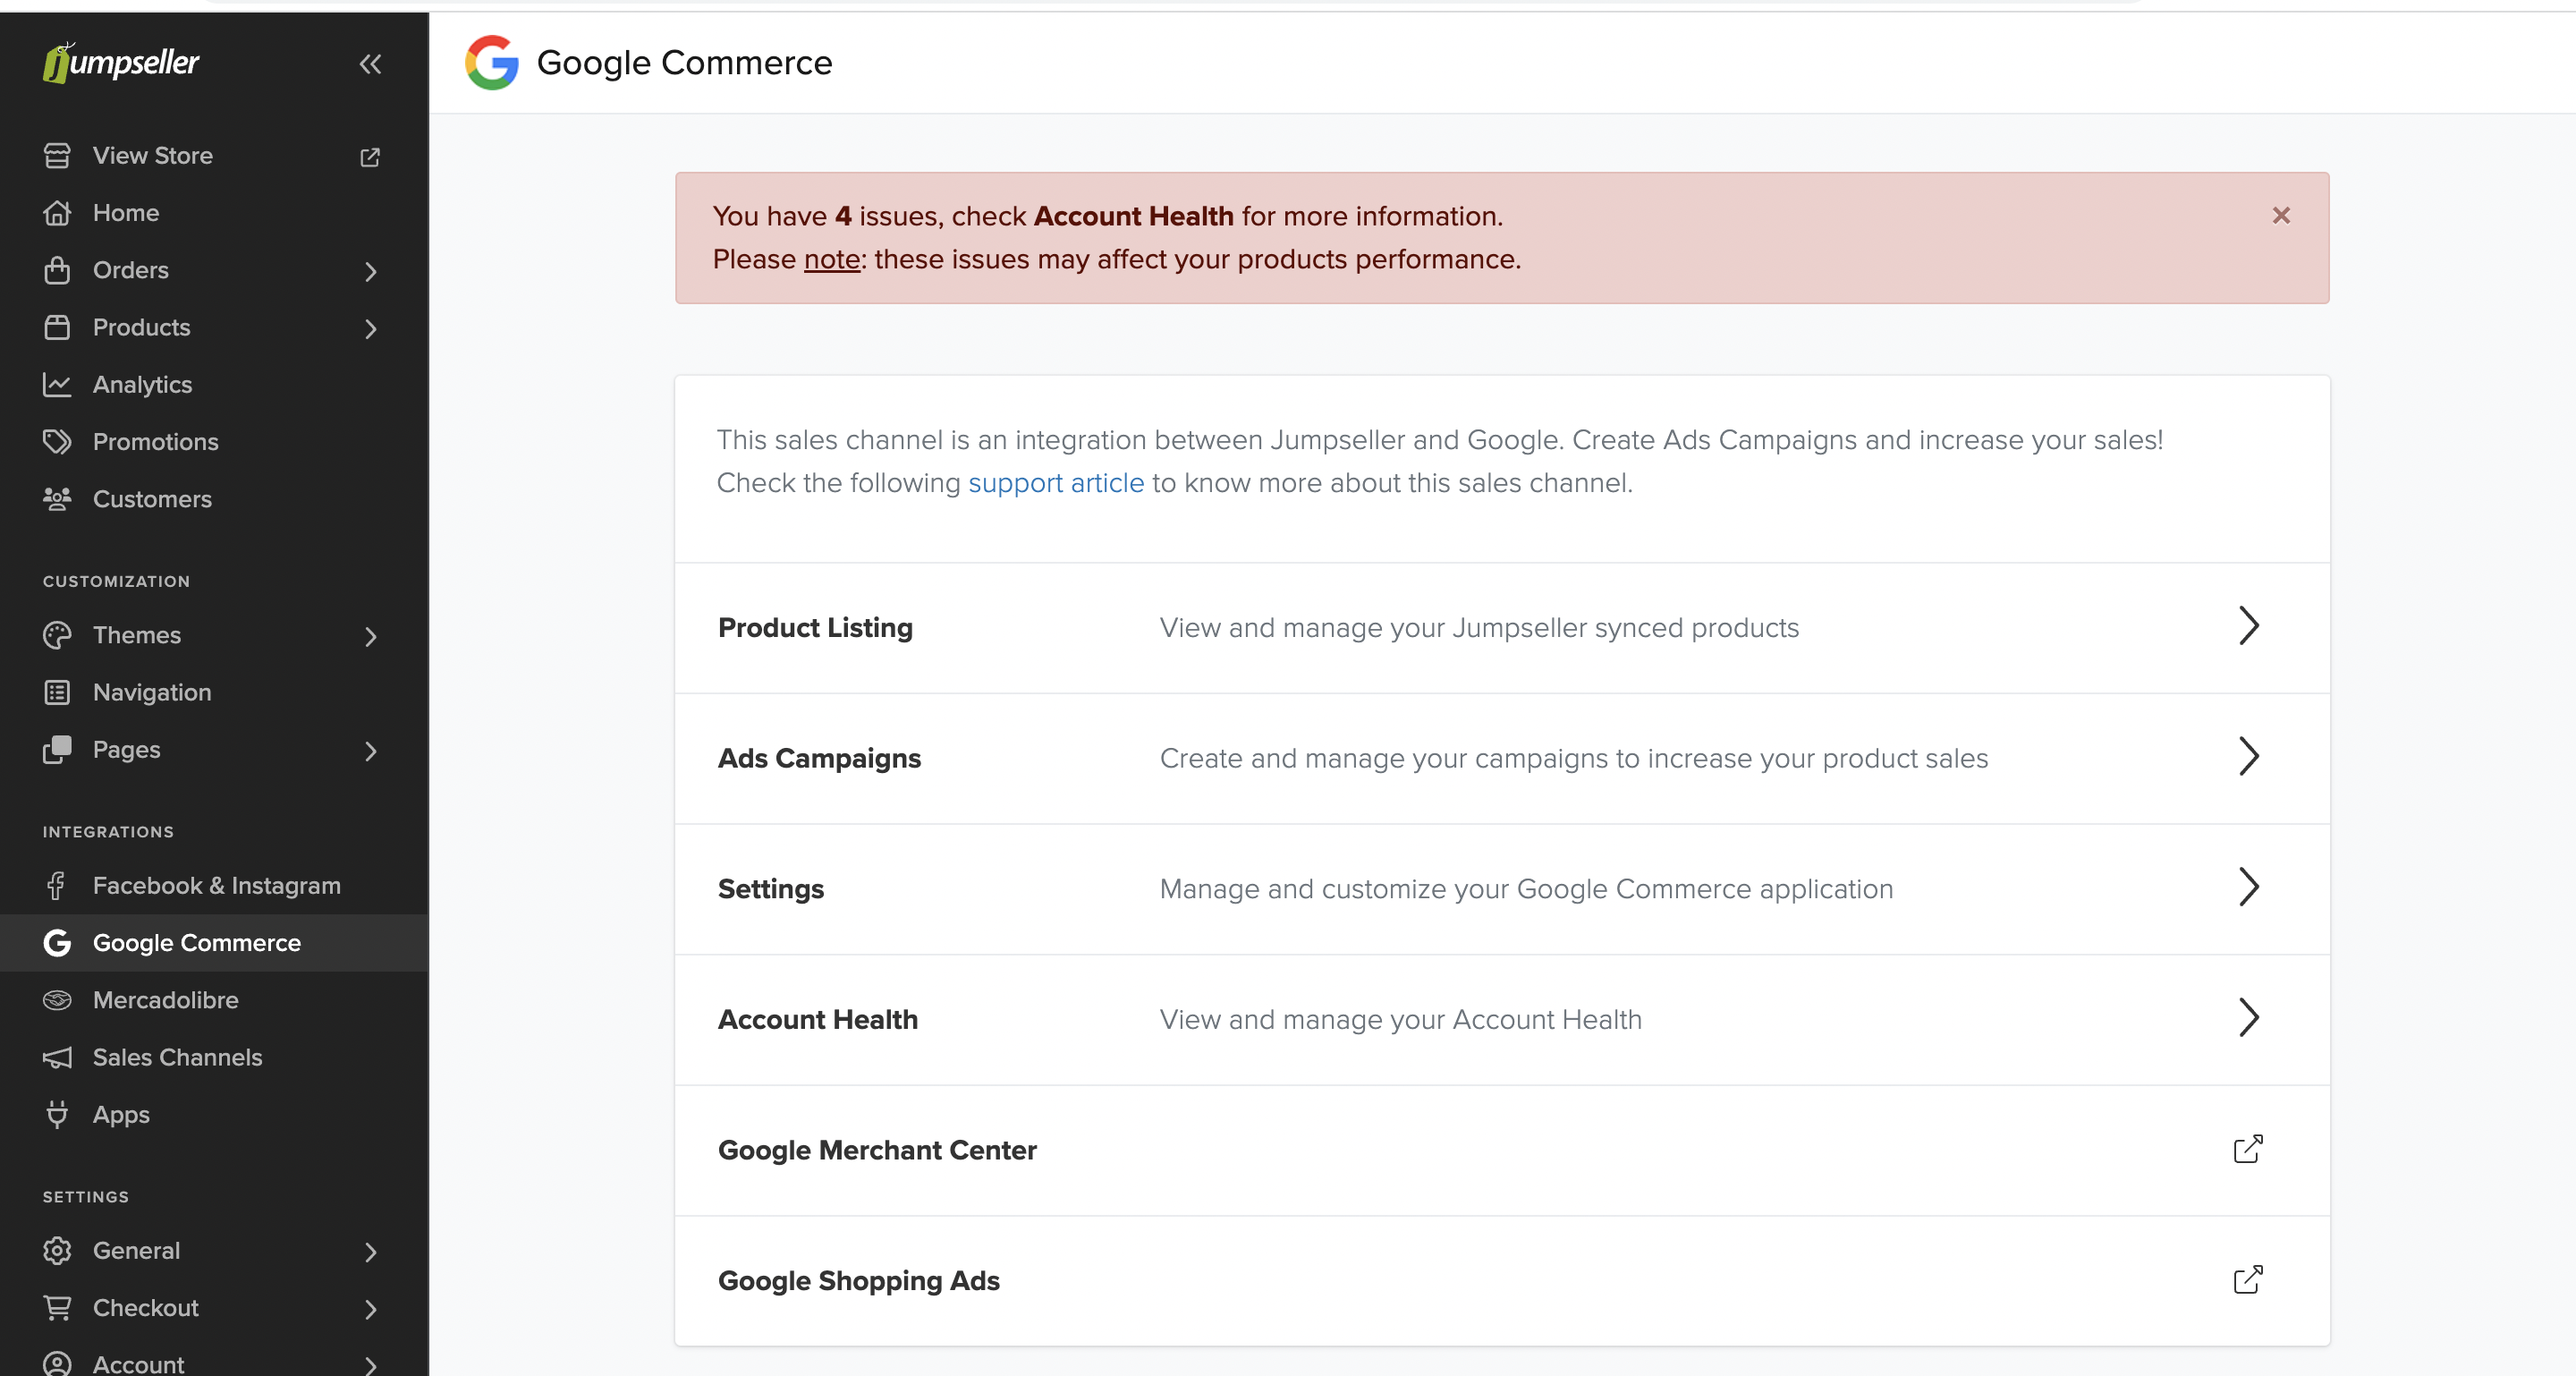Click the Orders bag icon
2576x1376 pixels.
57,270
